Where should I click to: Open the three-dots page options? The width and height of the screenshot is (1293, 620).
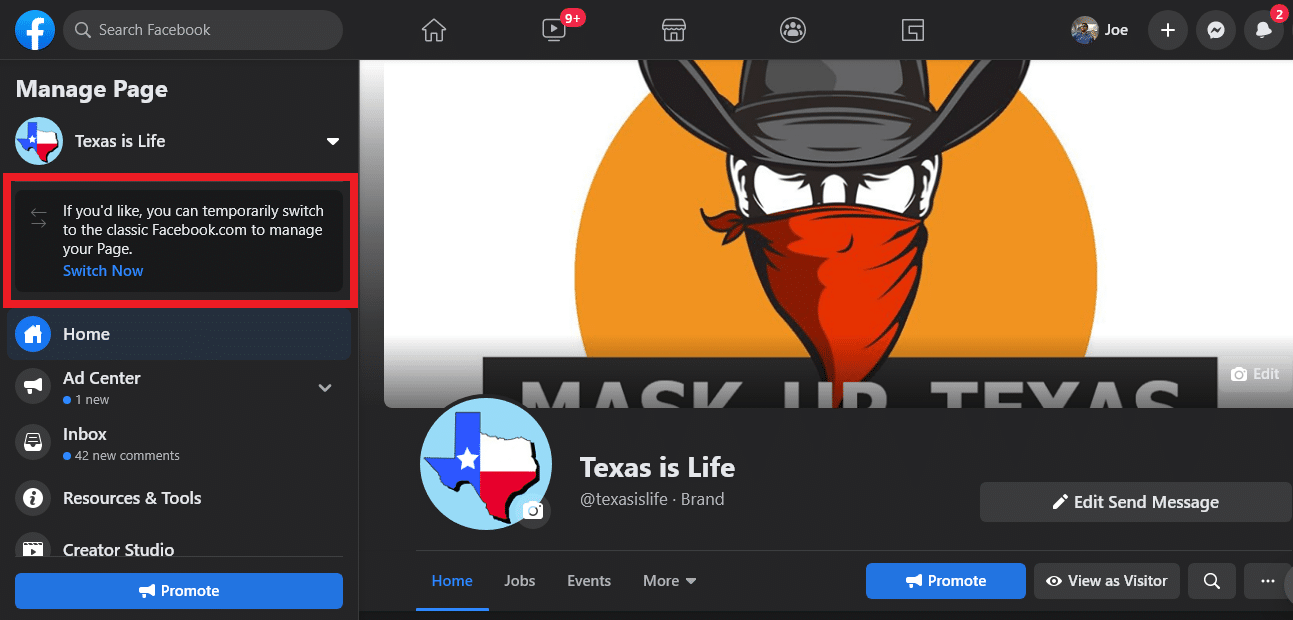click(1268, 581)
